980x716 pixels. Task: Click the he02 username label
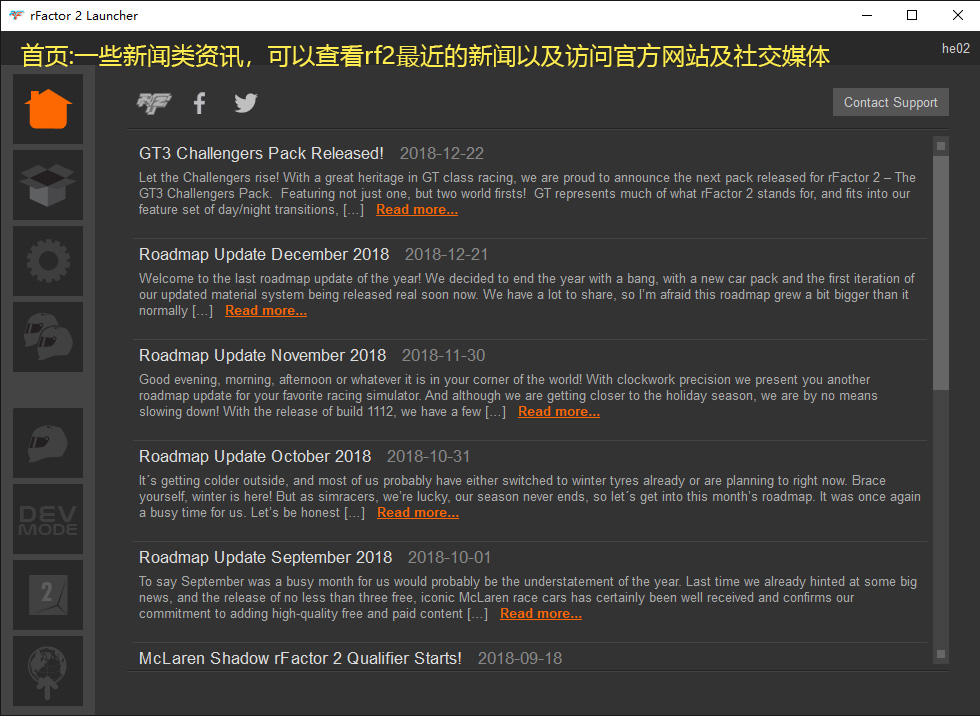(956, 48)
